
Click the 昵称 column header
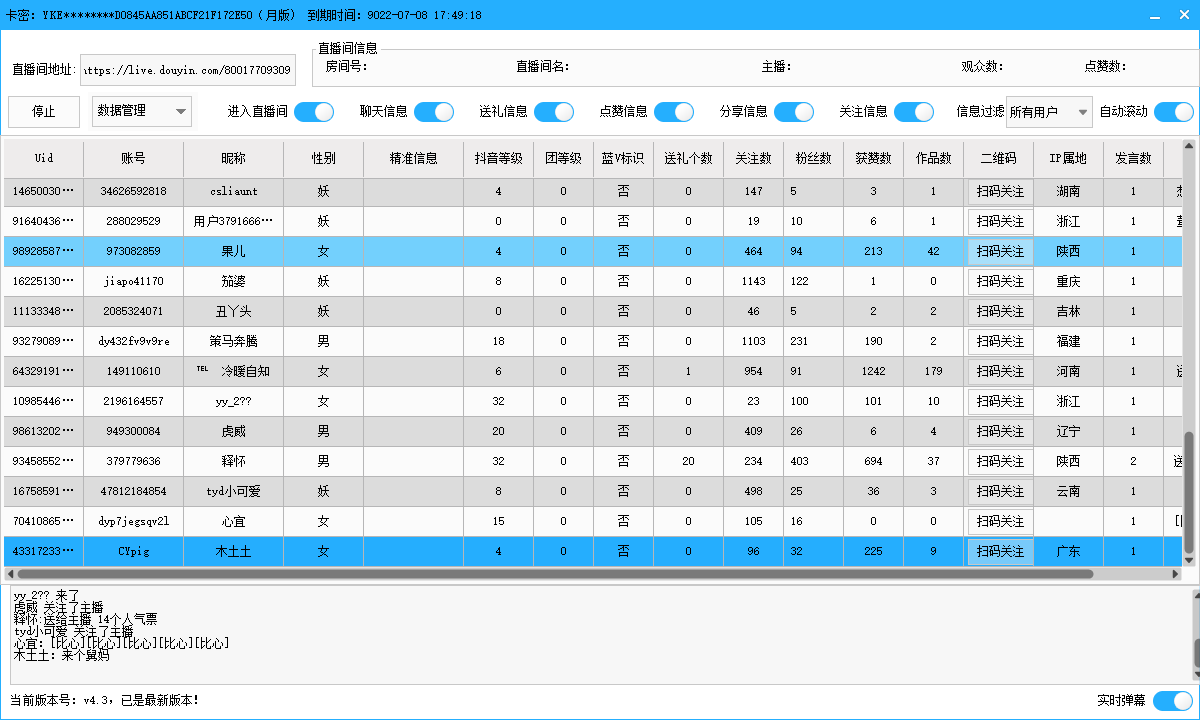tap(233, 158)
